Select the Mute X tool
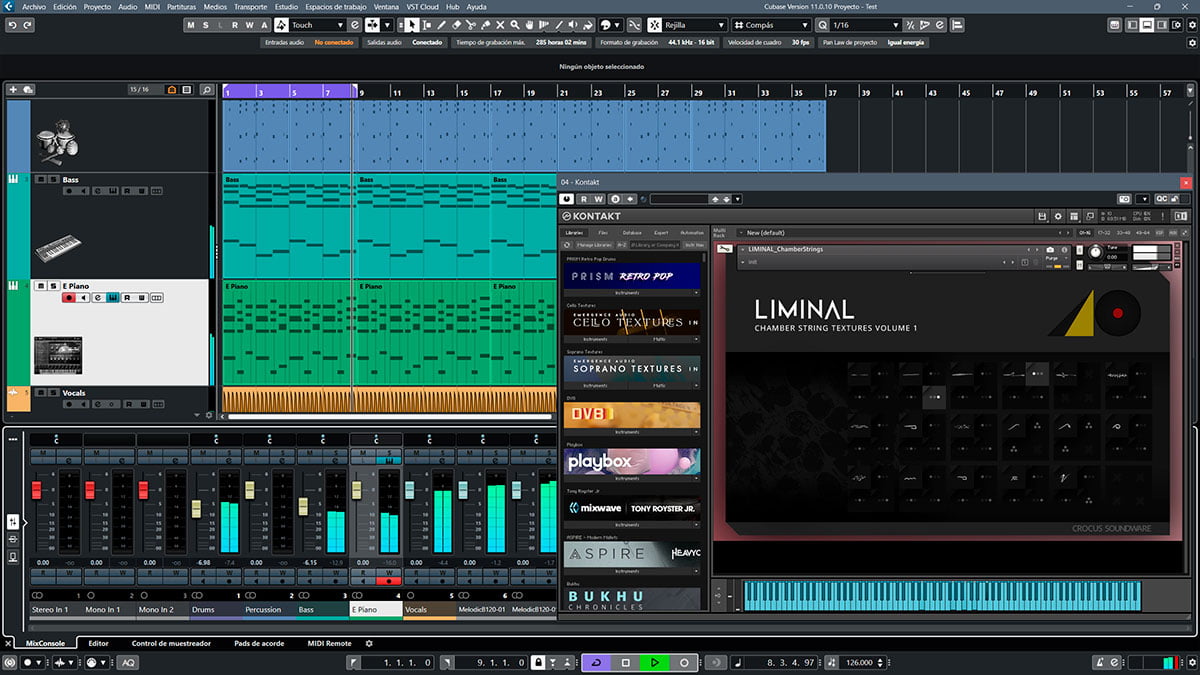The image size is (1200, 675). (x=501, y=25)
